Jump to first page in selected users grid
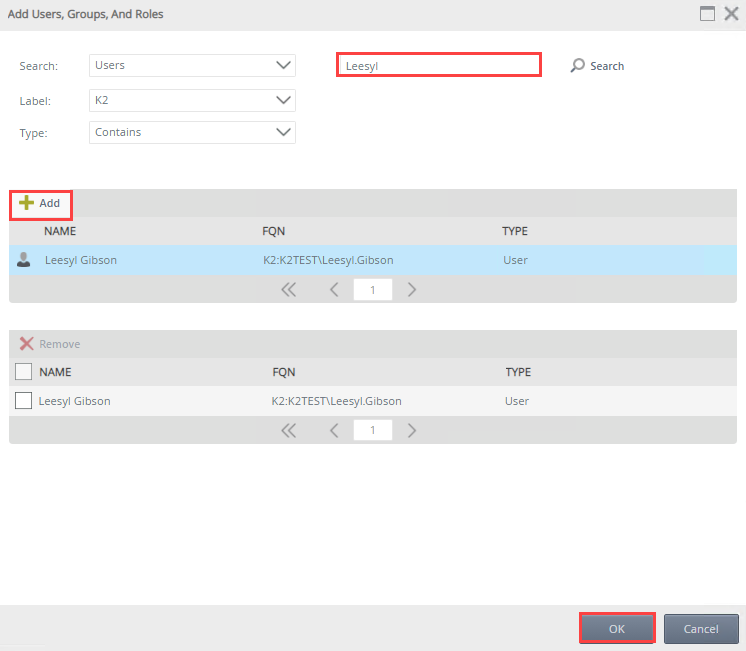746x651 pixels. (x=289, y=431)
